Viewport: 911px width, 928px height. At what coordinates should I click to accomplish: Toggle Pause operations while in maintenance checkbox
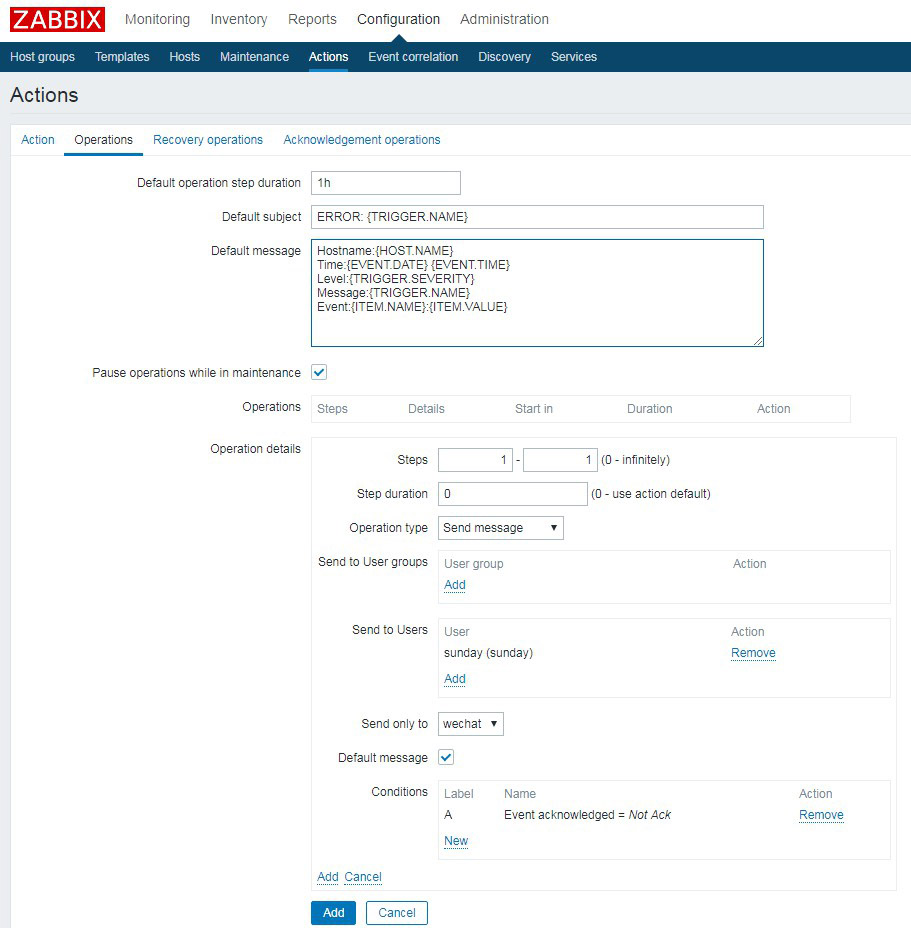(x=319, y=372)
